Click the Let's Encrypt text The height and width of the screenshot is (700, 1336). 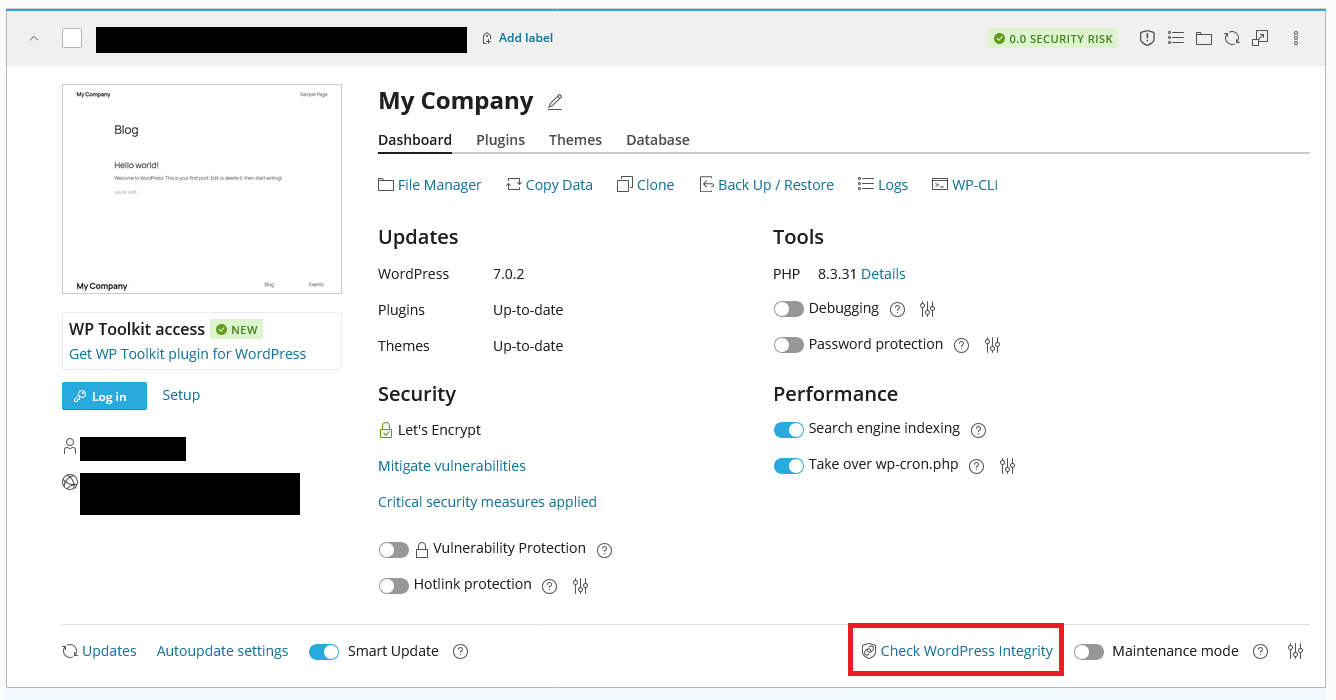(439, 430)
